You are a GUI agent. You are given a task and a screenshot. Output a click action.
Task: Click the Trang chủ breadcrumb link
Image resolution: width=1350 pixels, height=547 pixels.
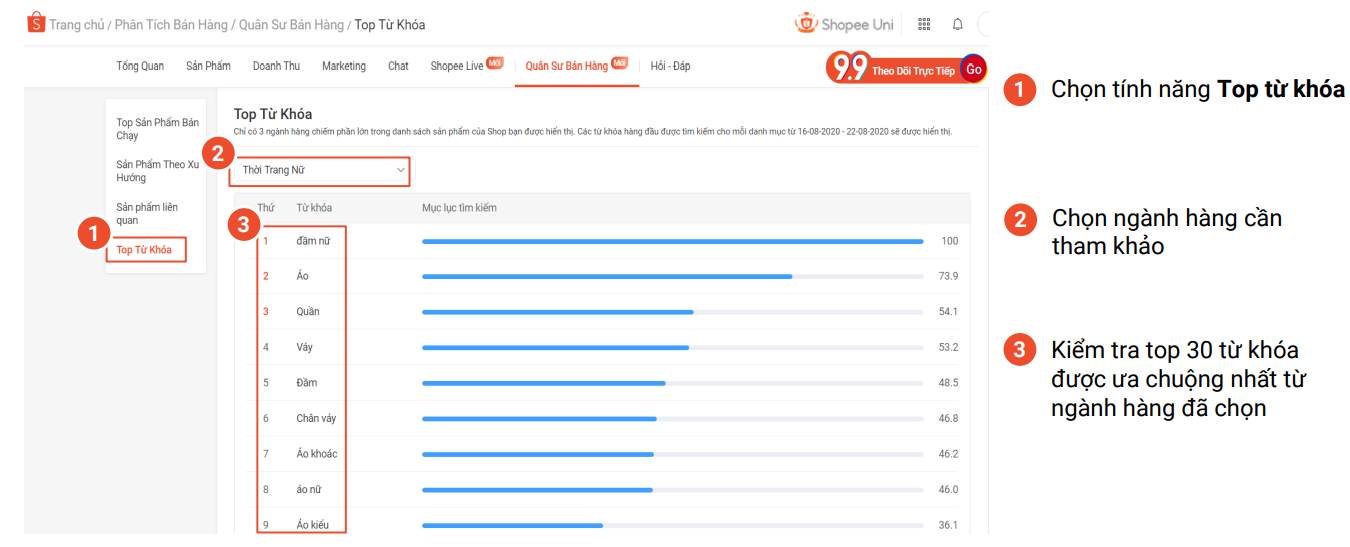click(x=77, y=25)
